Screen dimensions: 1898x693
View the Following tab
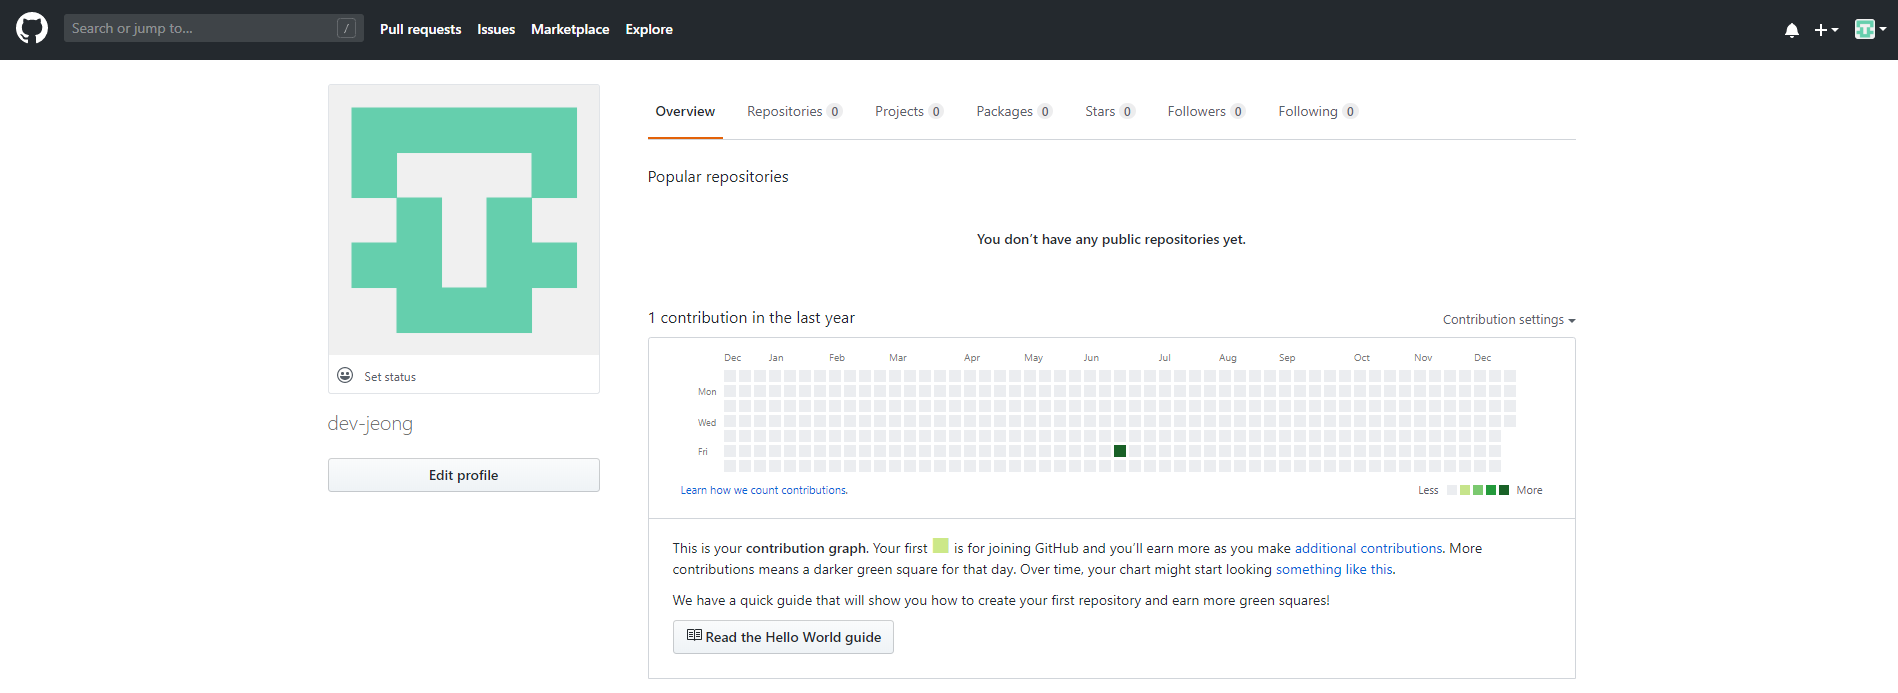coord(1318,111)
